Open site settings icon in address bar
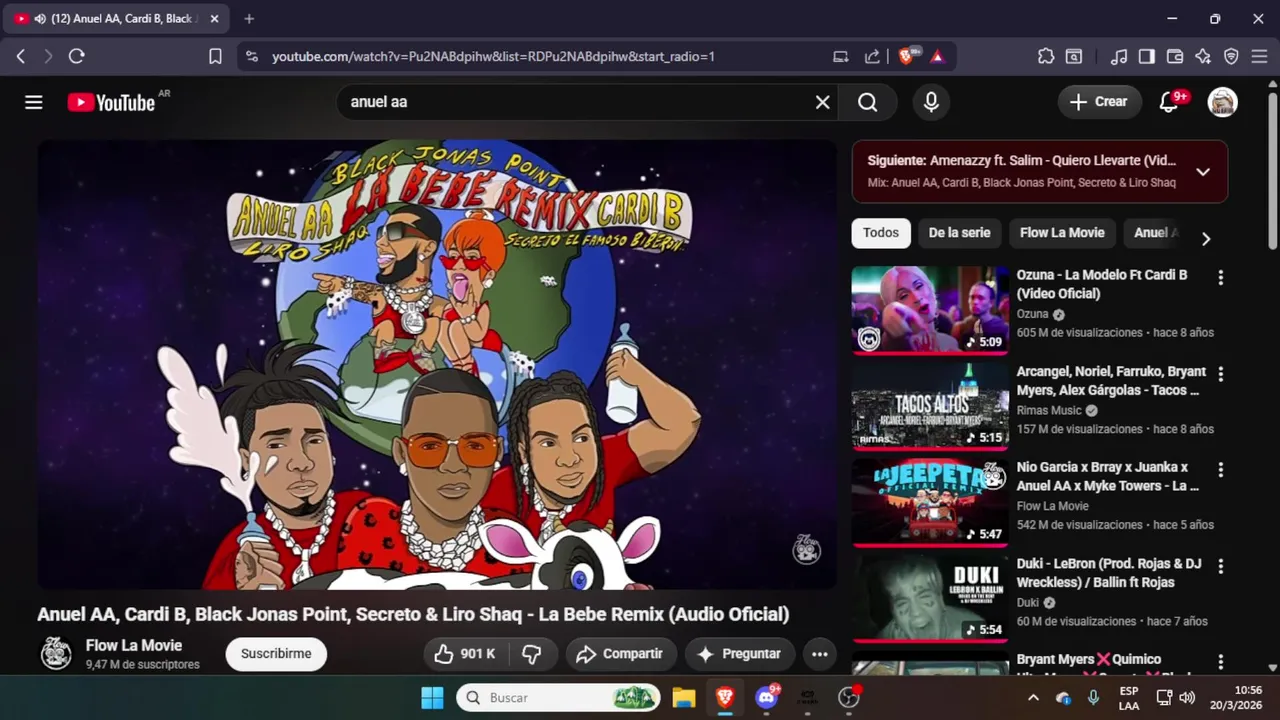The width and height of the screenshot is (1280, 720). 251,57
